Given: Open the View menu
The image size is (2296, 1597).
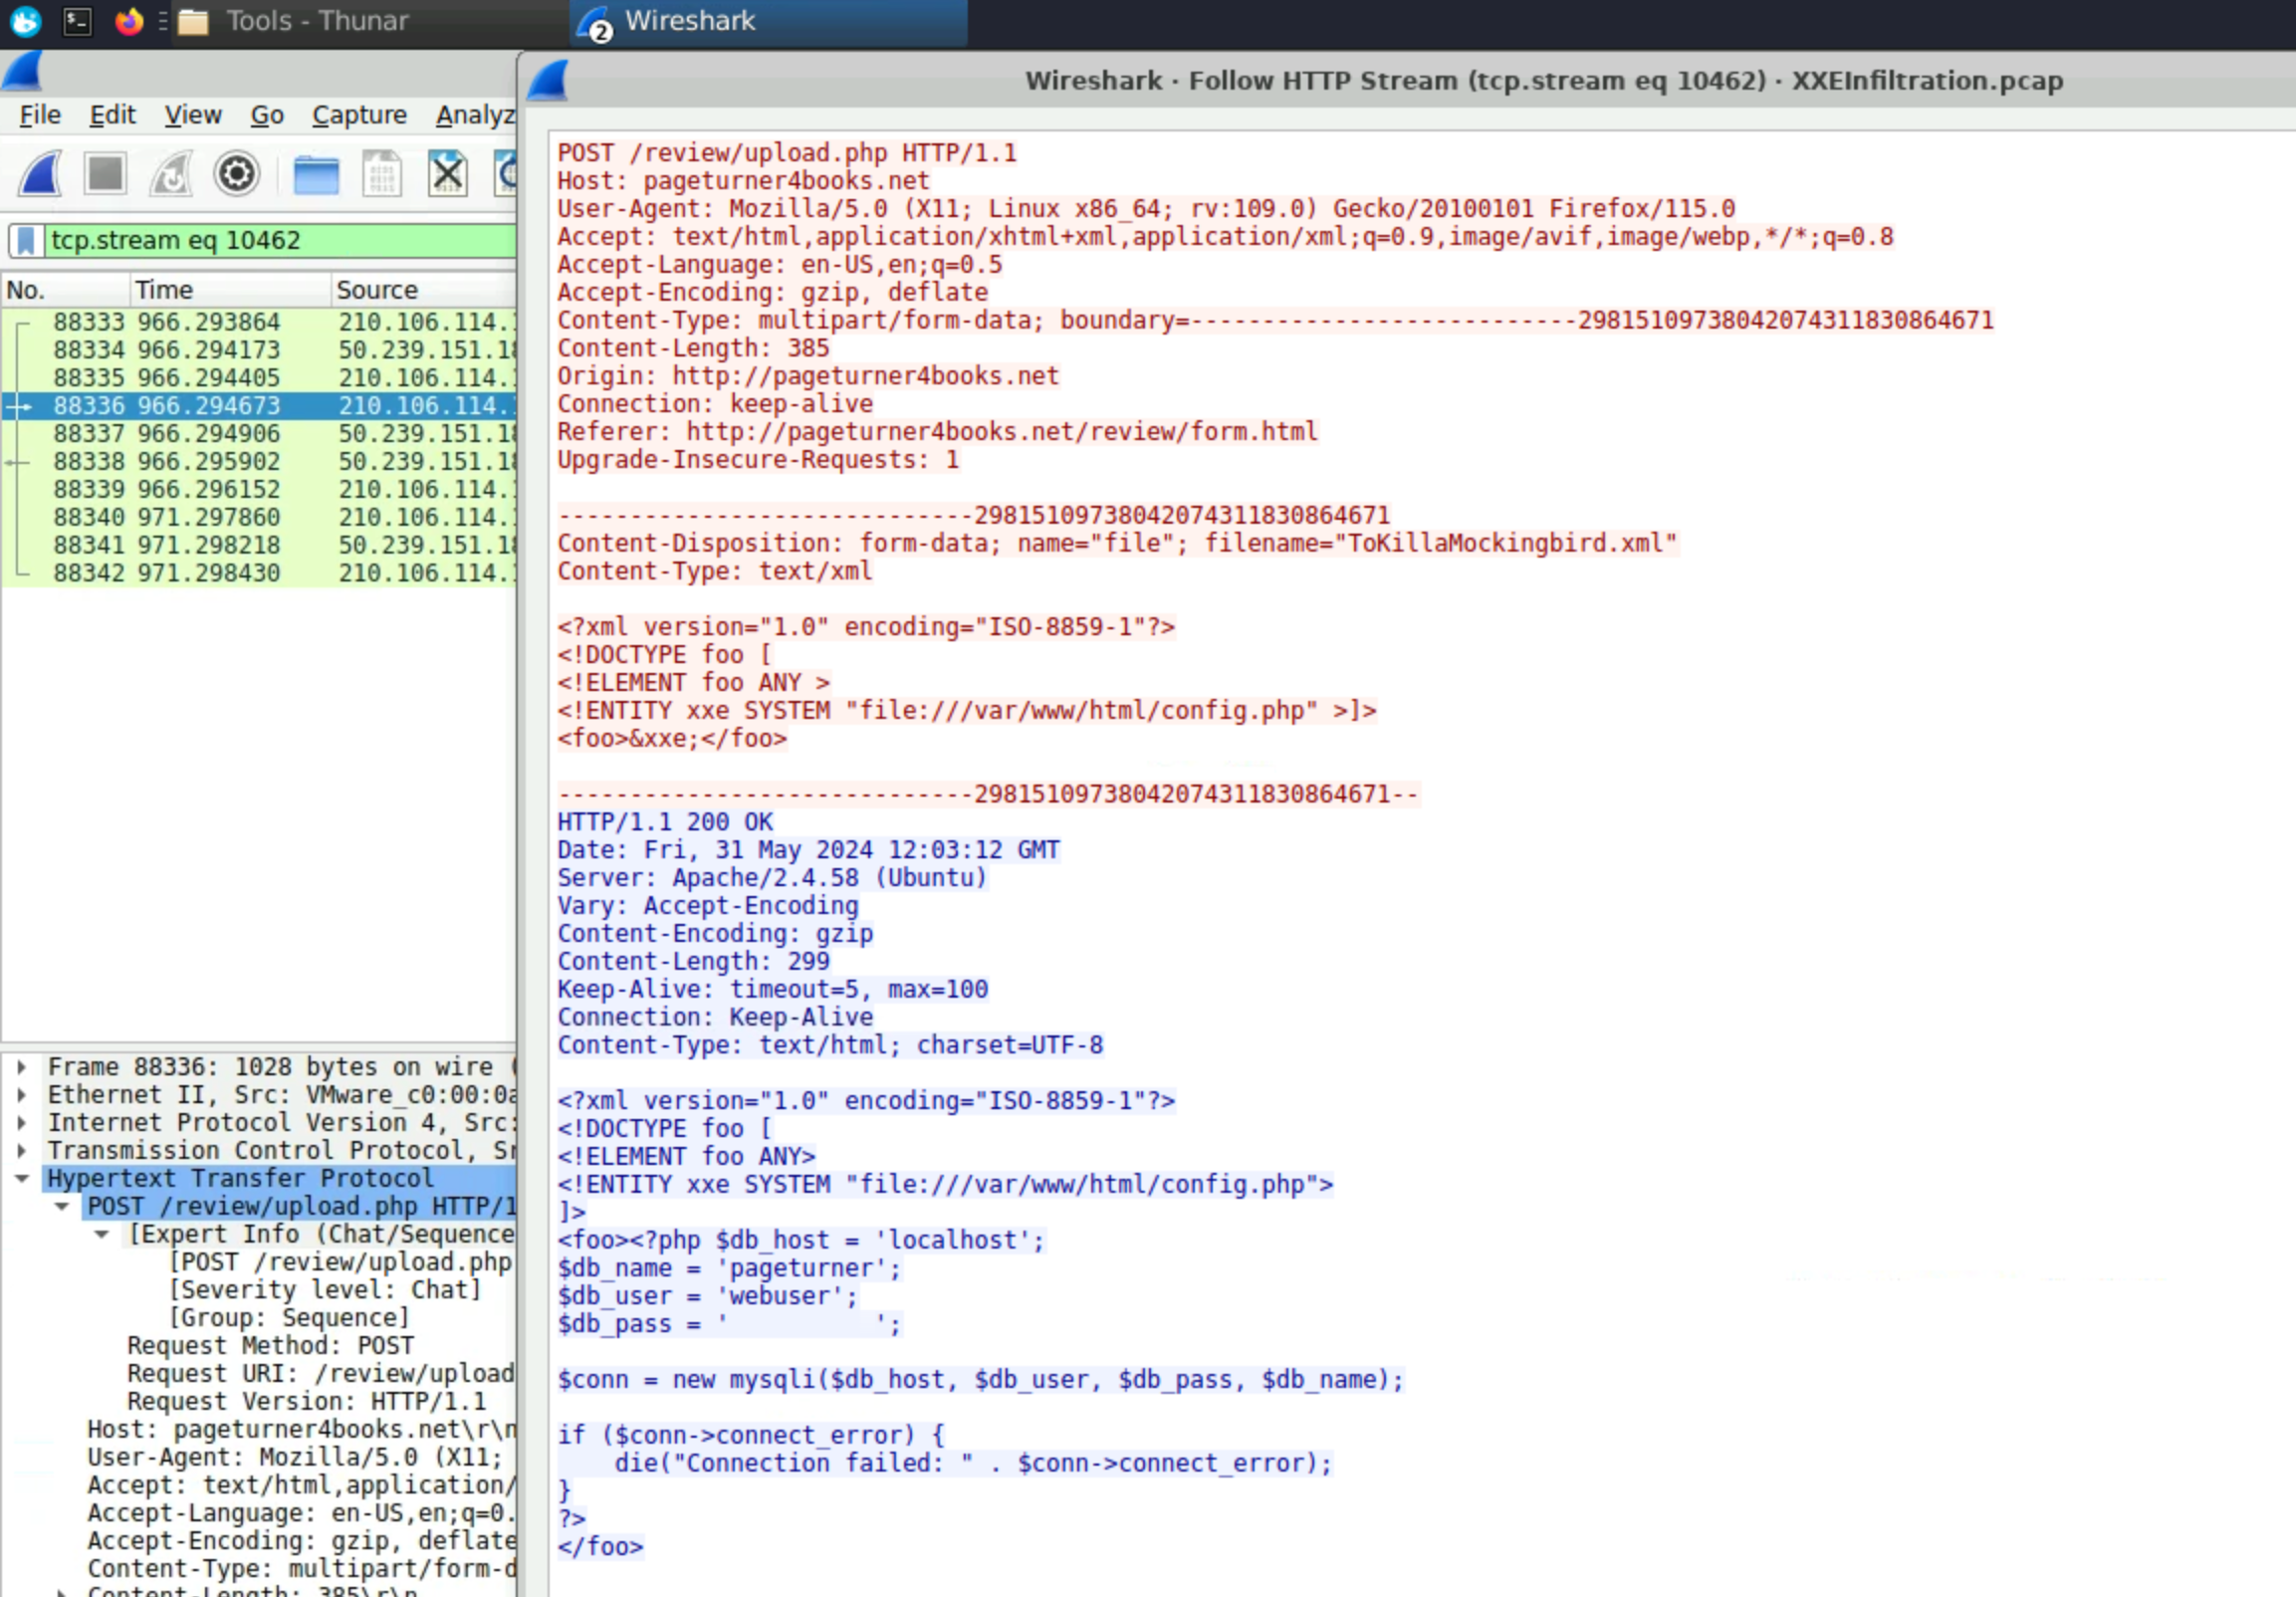Looking at the screenshot, I should click(193, 115).
